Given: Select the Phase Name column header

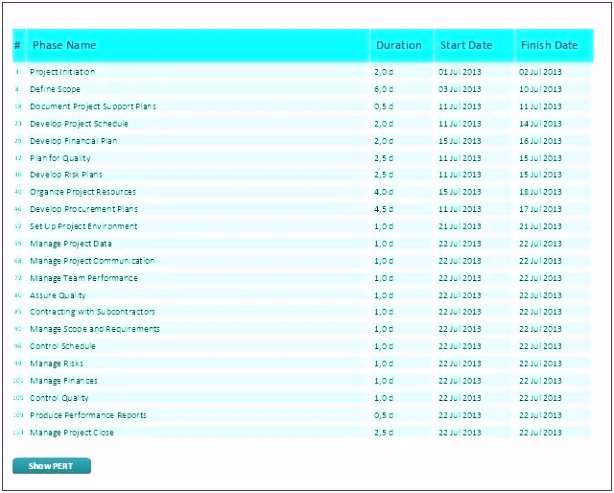Looking at the screenshot, I should click(x=198, y=45).
